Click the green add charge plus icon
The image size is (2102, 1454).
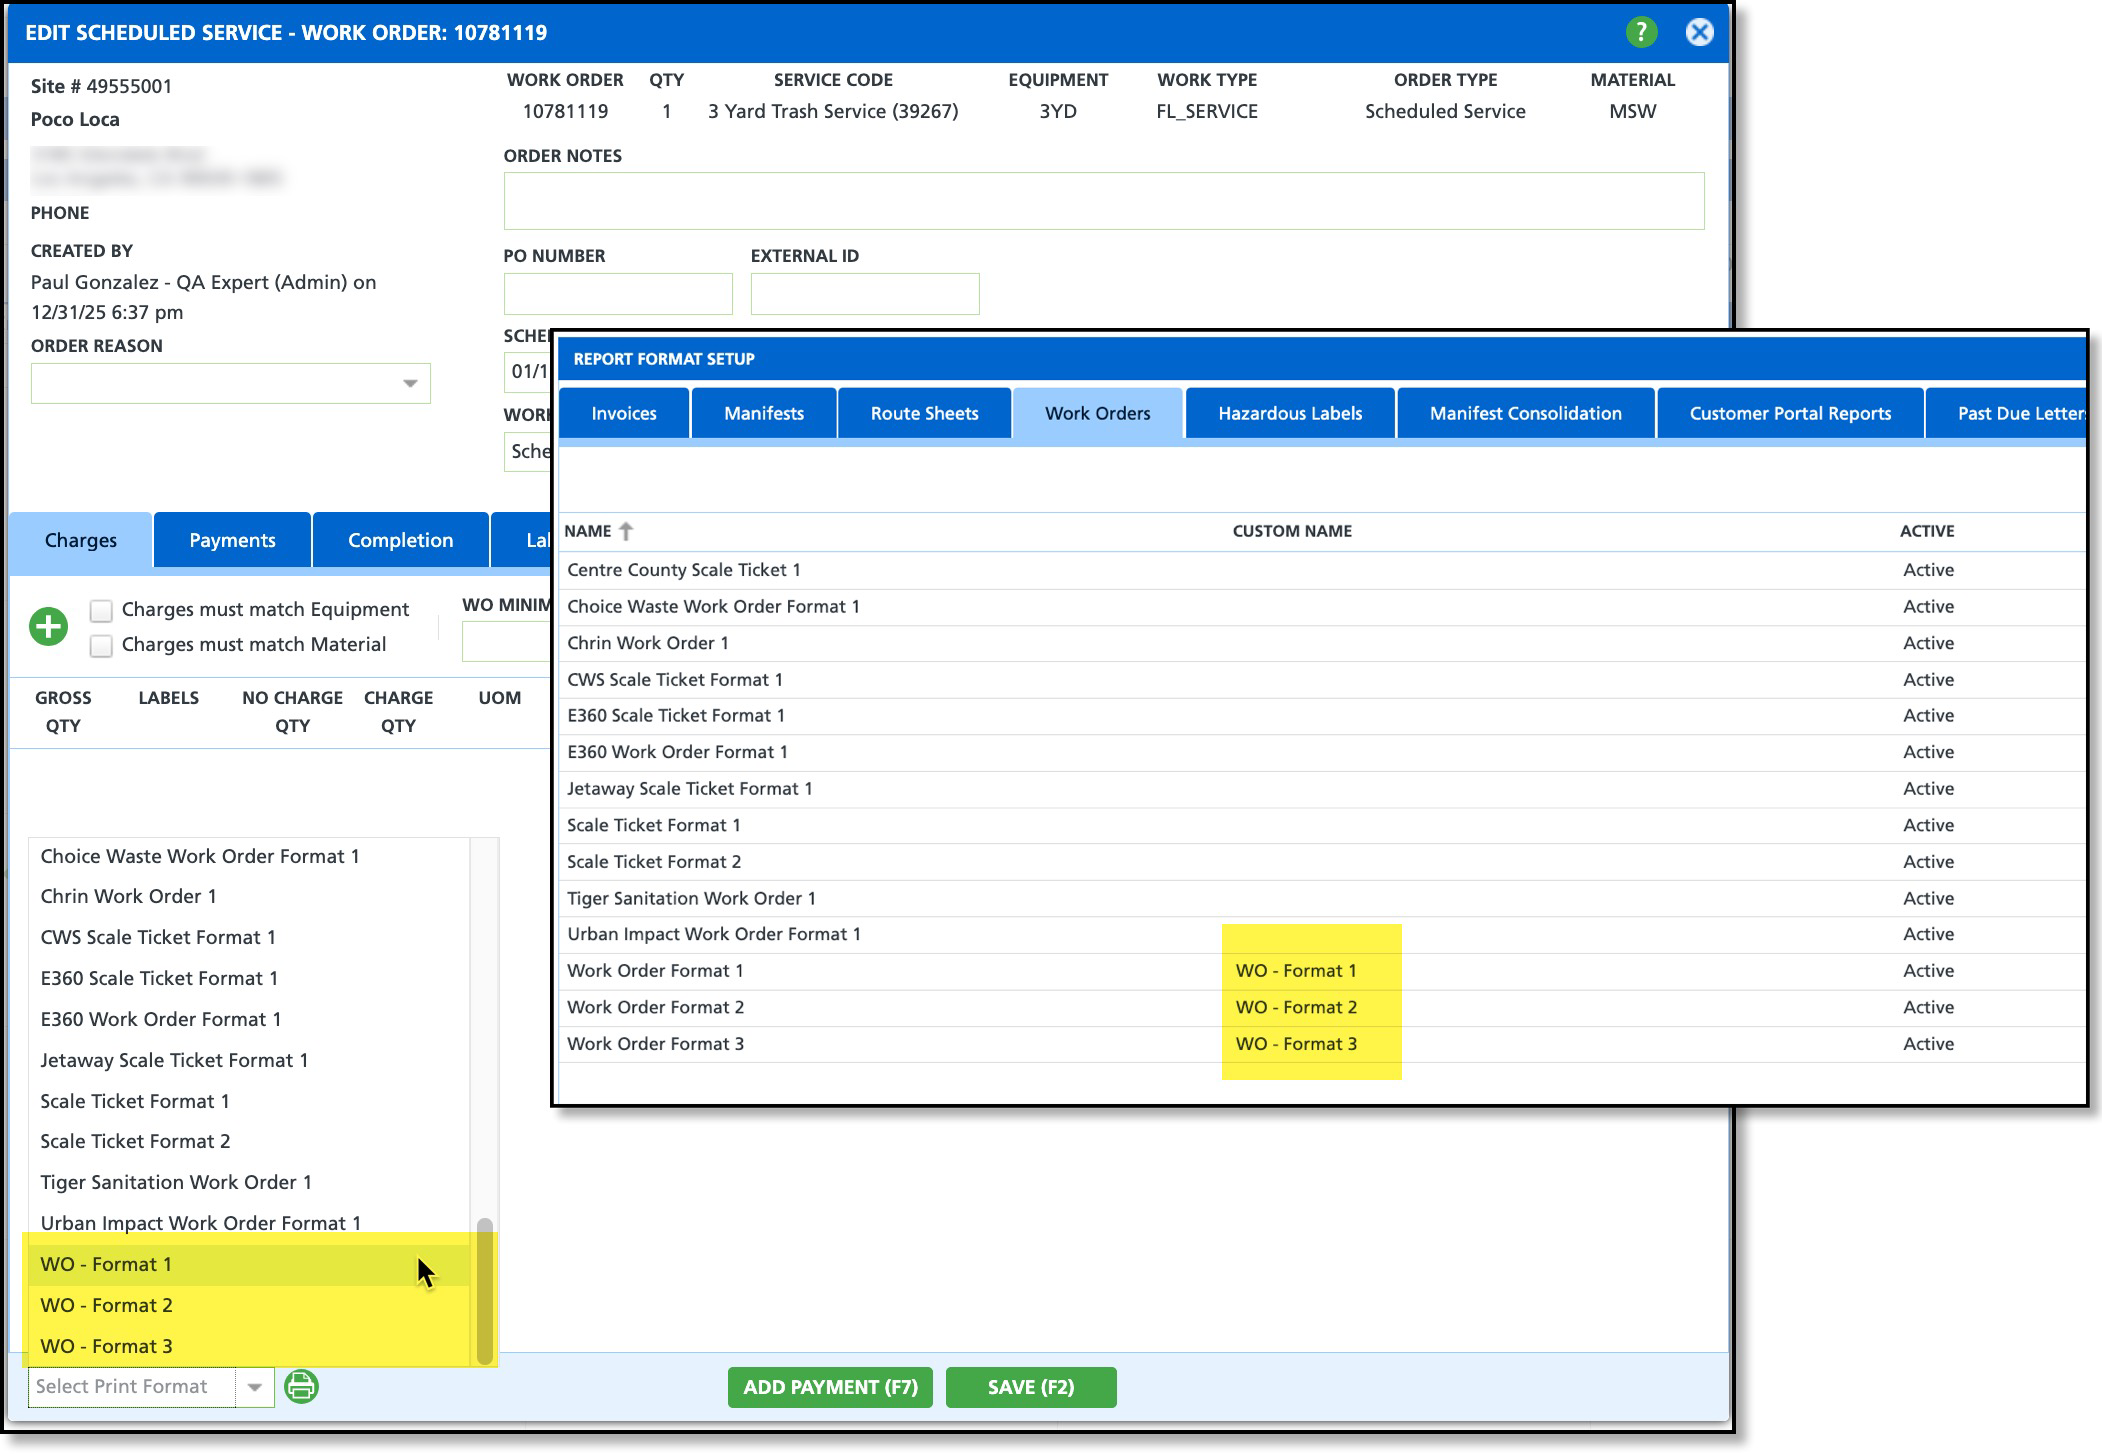48,627
